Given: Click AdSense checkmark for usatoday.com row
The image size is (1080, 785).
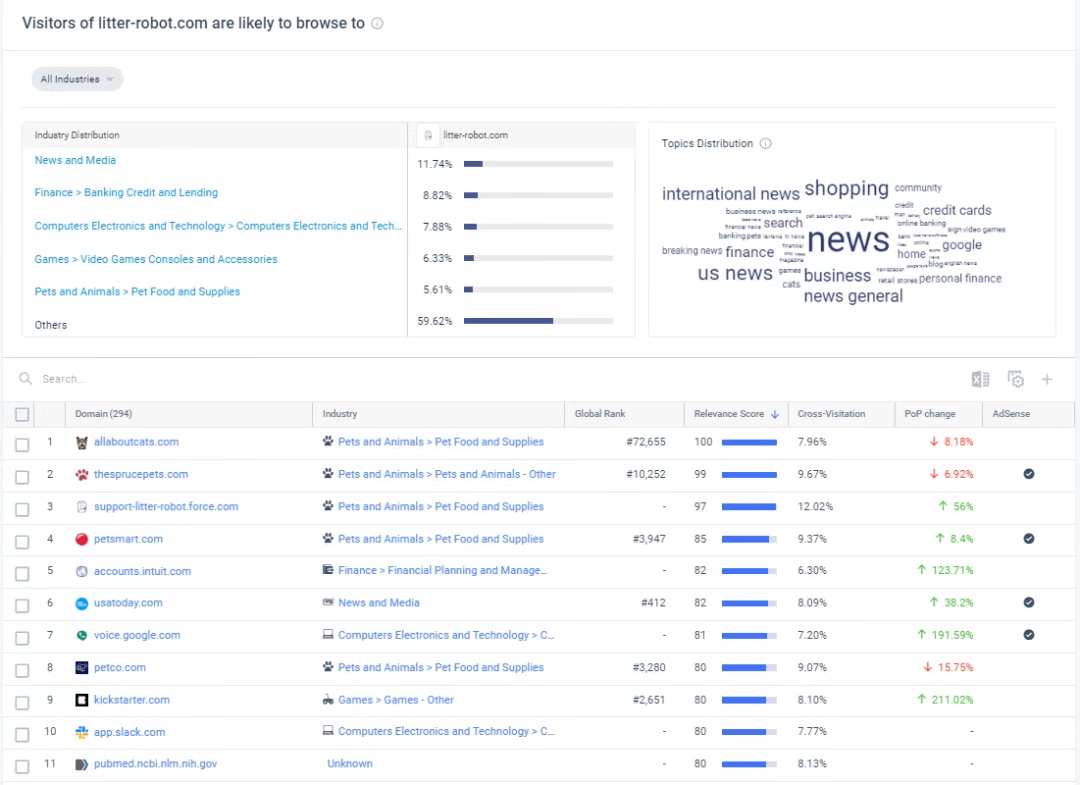Looking at the screenshot, I should pos(1028,603).
